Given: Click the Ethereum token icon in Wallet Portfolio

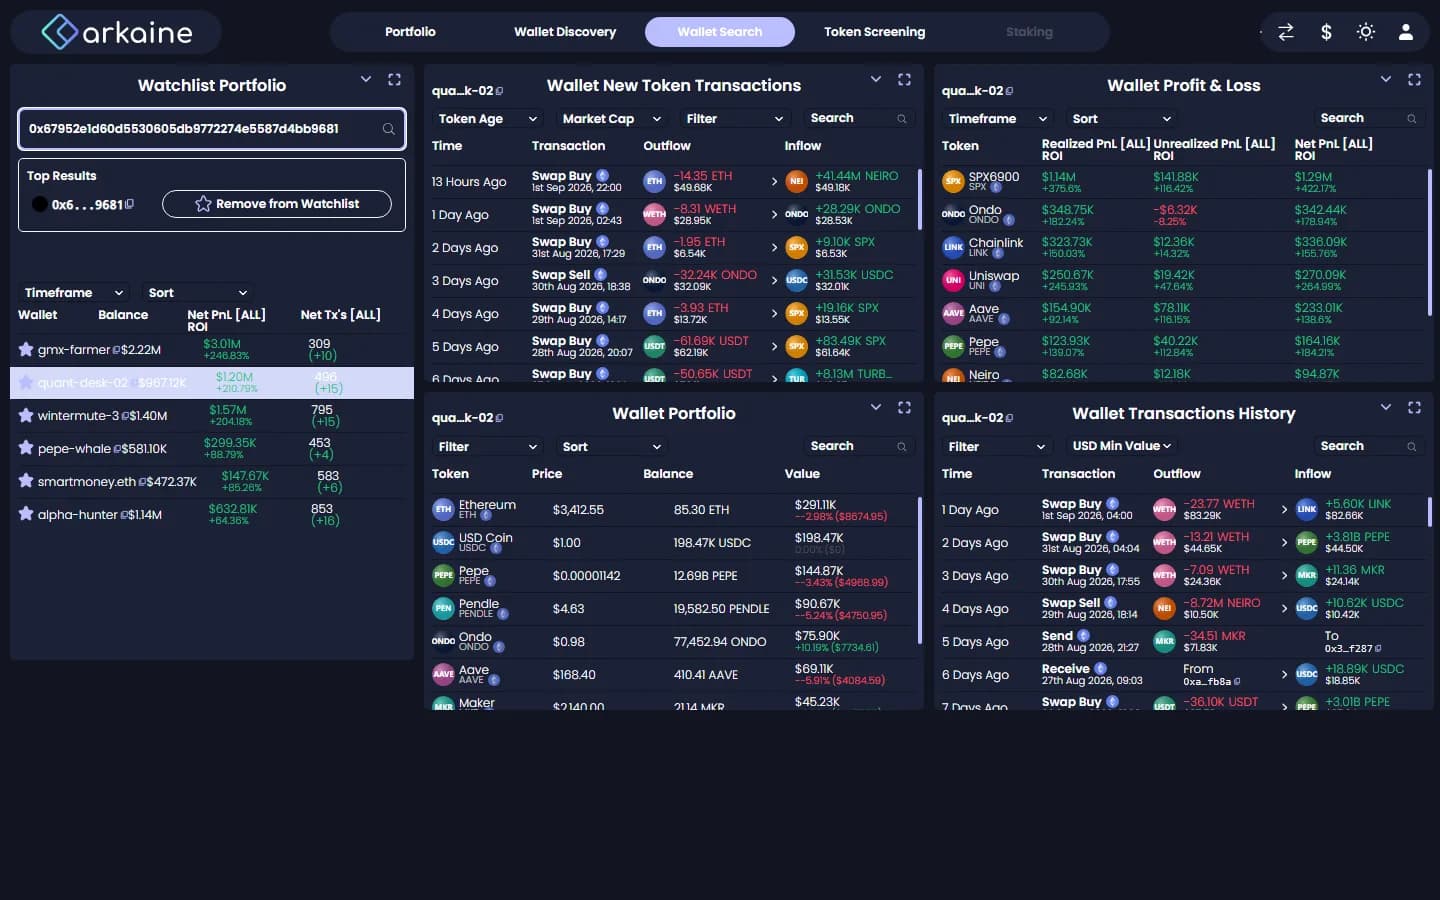Looking at the screenshot, I should (443, 510).
